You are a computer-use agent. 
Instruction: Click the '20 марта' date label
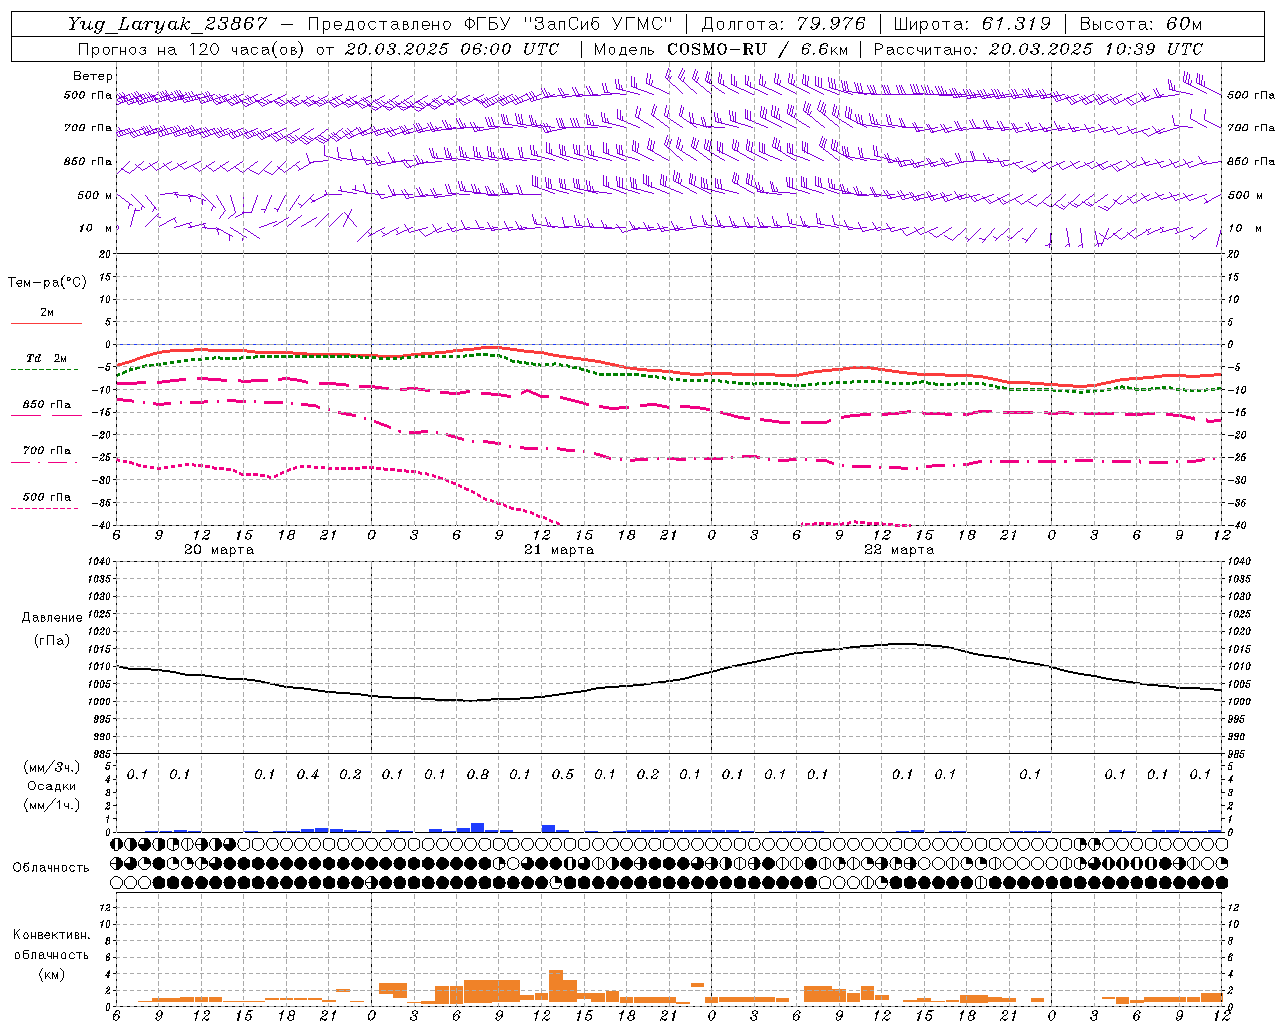click(x=219, y=550)
